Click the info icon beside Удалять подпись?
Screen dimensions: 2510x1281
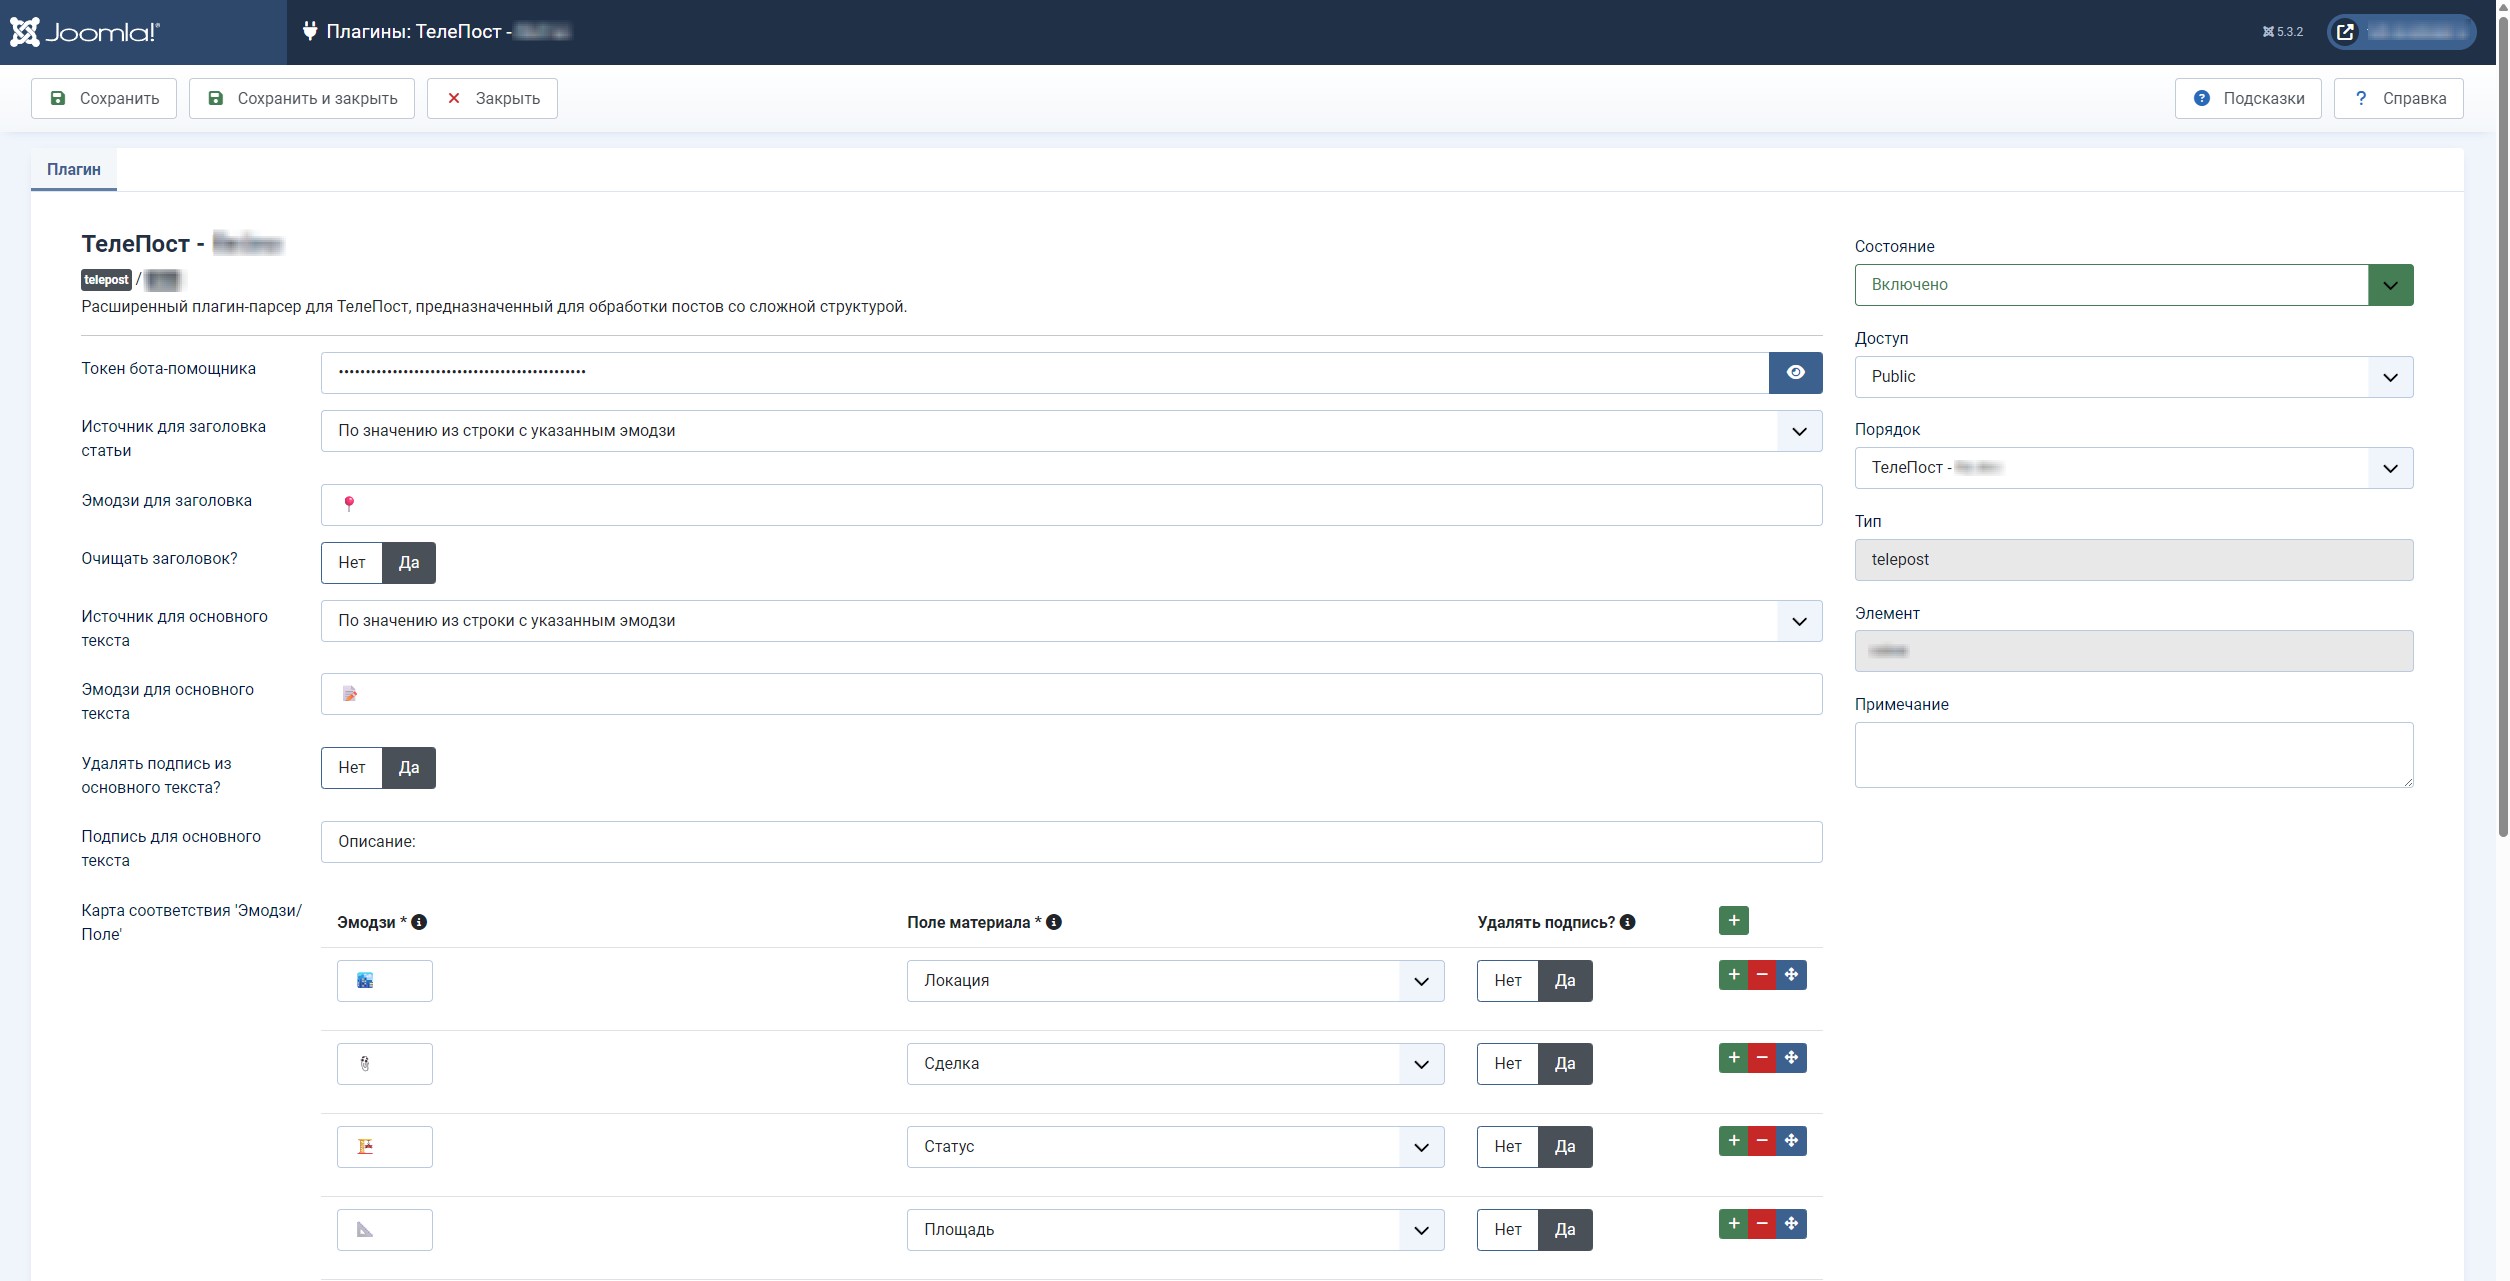[x=1627, y=922]
